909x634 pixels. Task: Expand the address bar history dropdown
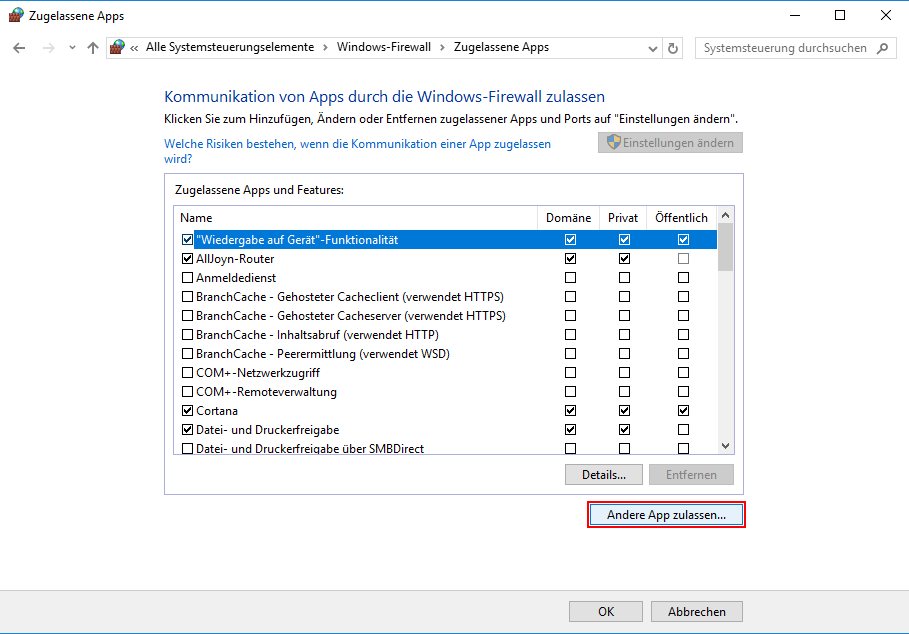pos(653,49)
